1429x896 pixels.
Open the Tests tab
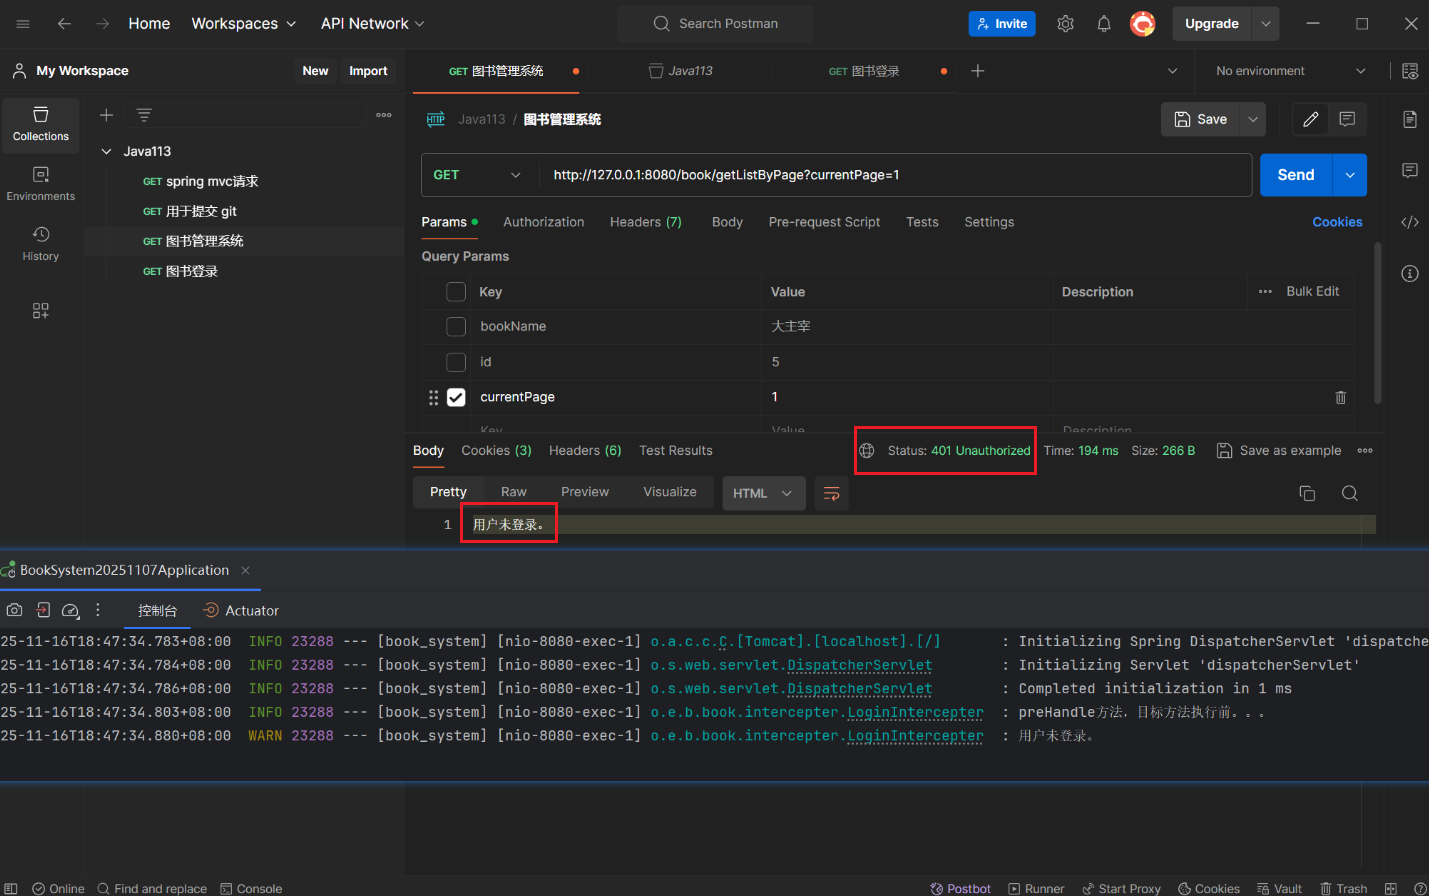(x=922, y=222)
